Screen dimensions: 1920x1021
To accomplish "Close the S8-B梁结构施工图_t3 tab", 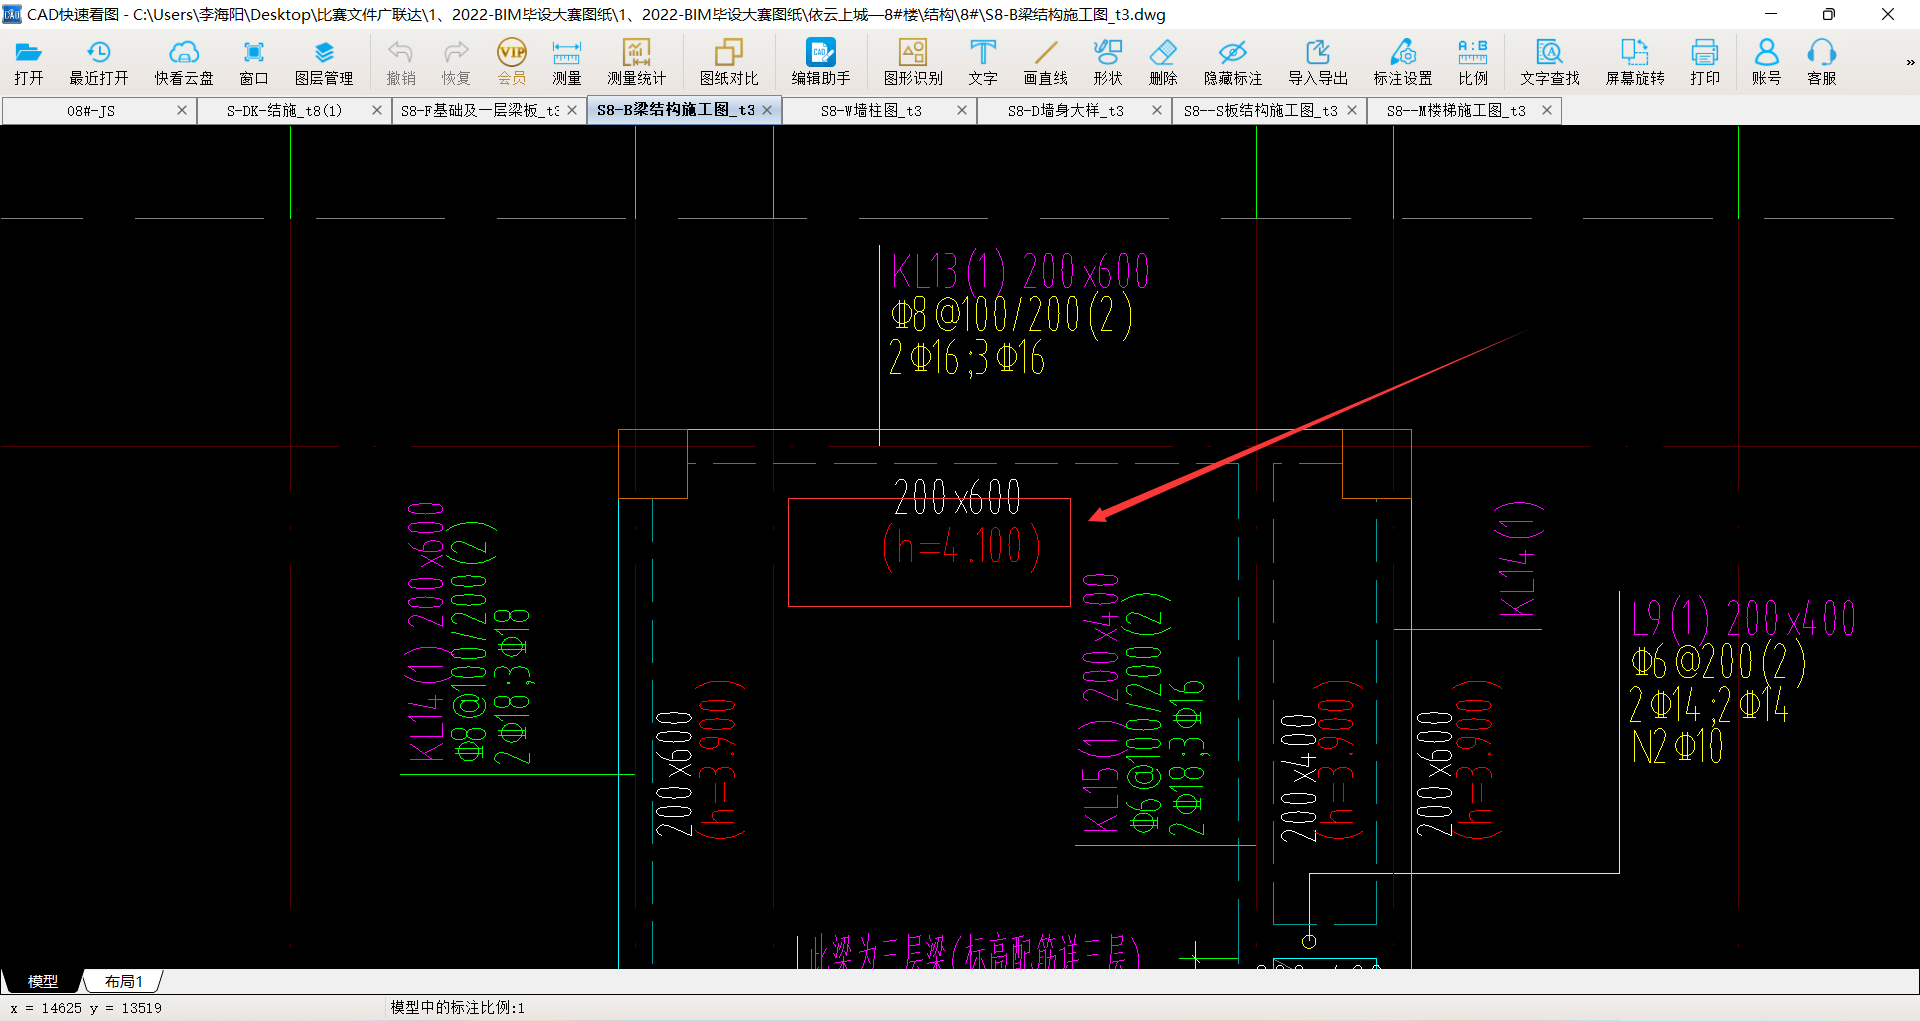I will (767, 110).
